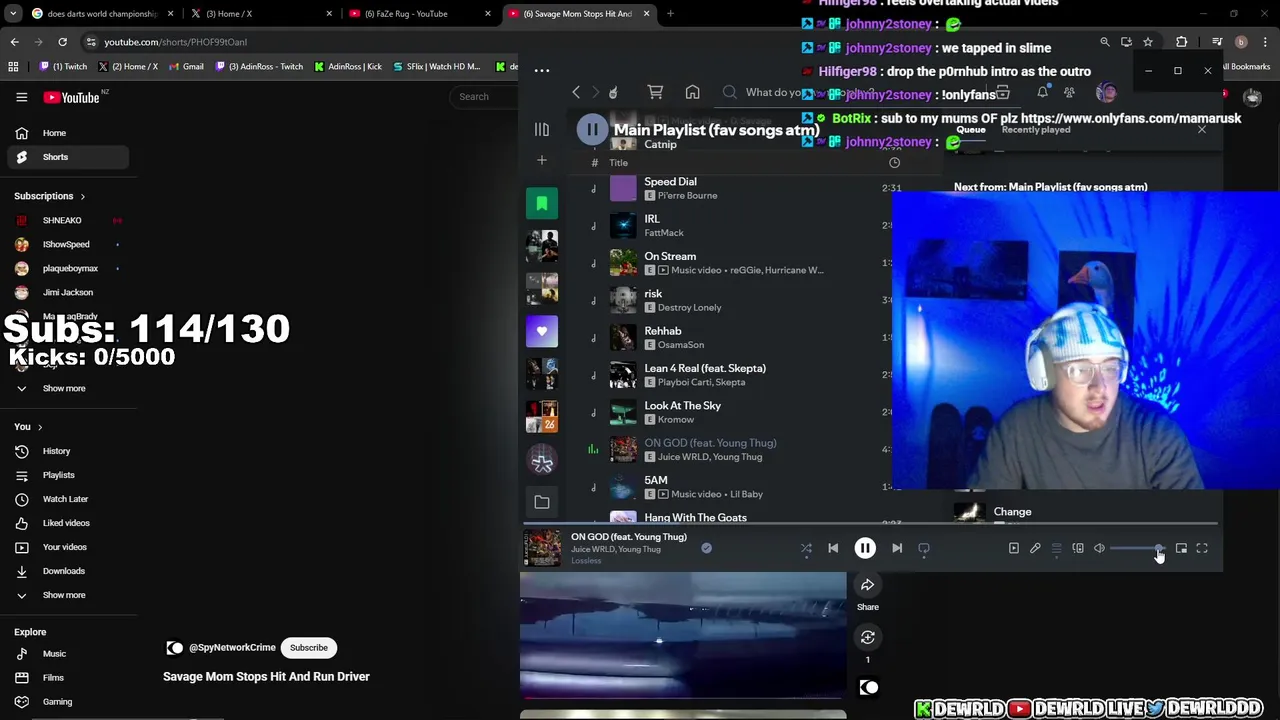This screenshot has width=1280, height=720.
Task: Switch to the FaZe Rug YouTube tab
Action: (x=418, y=14)
